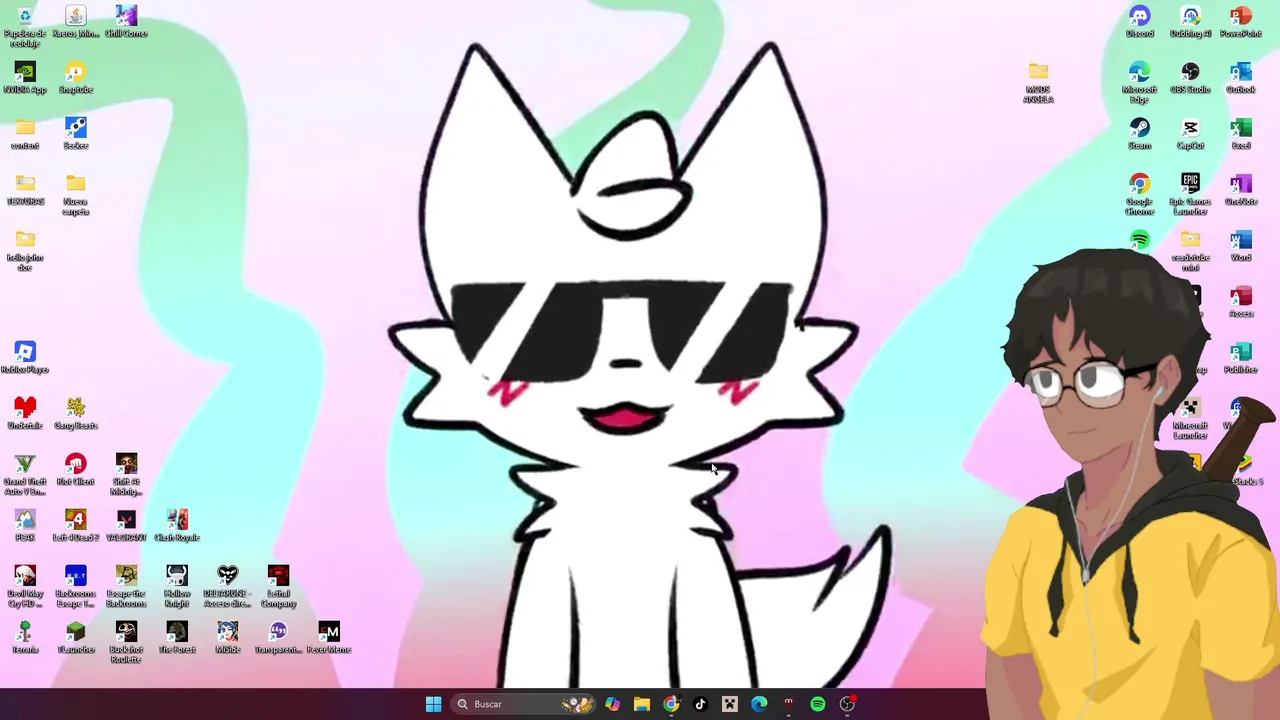Launch the DELTARUNE shortcut
1280x720 pixels.
(228, 586)
